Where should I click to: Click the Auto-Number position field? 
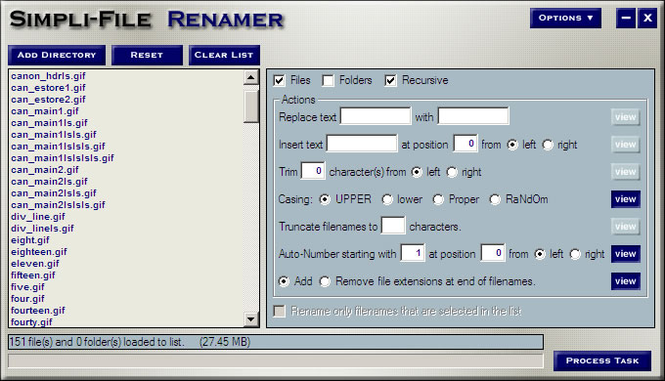pyautogui.click(x=493, y=253)
